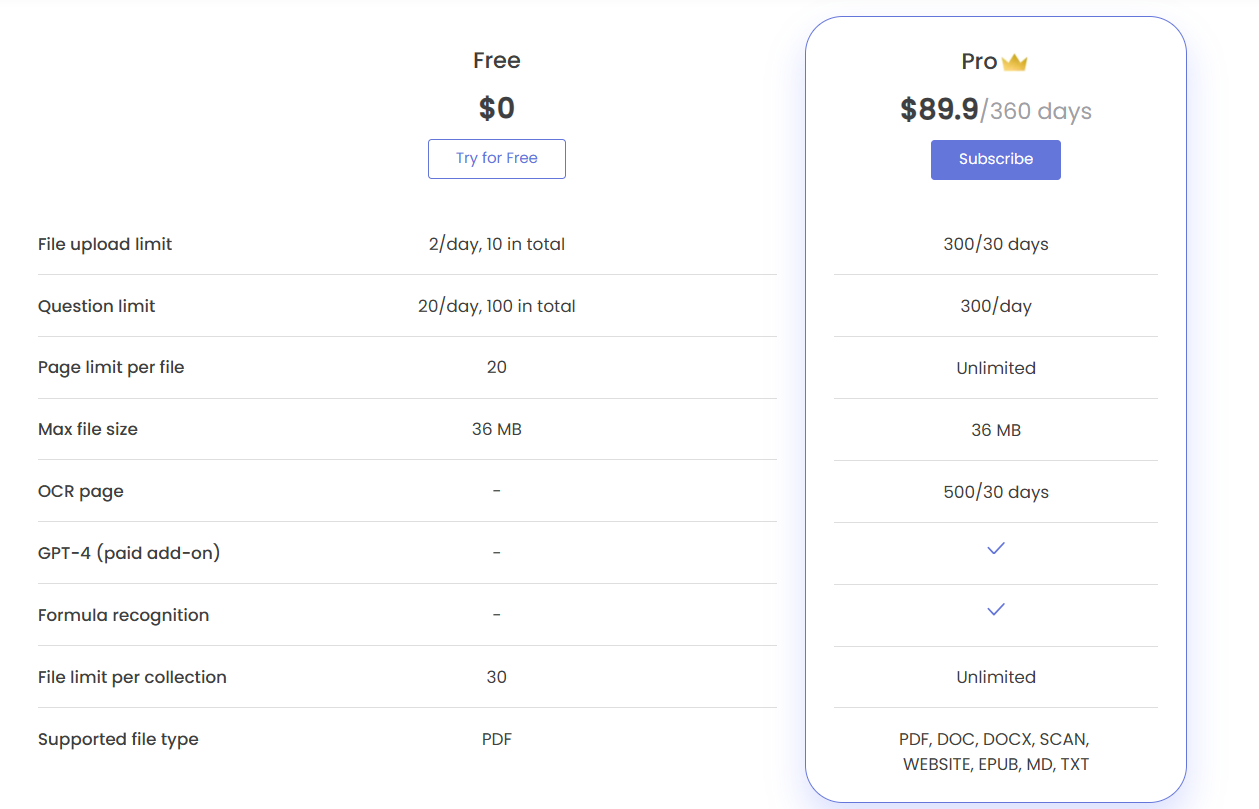Click the Pro plan's supported file types list
The image size is (1259, 809).
(x=996, y=752)
